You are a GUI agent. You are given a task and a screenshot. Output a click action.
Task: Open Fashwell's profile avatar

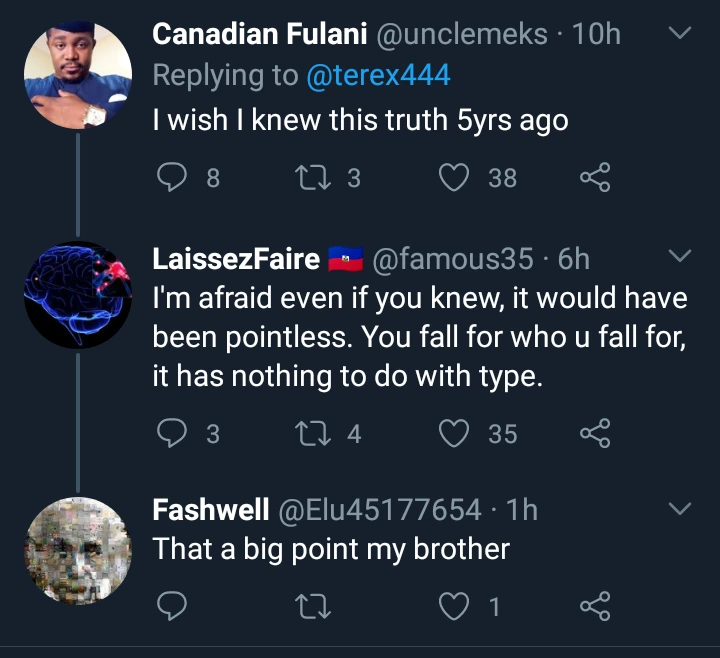(76, 550)
